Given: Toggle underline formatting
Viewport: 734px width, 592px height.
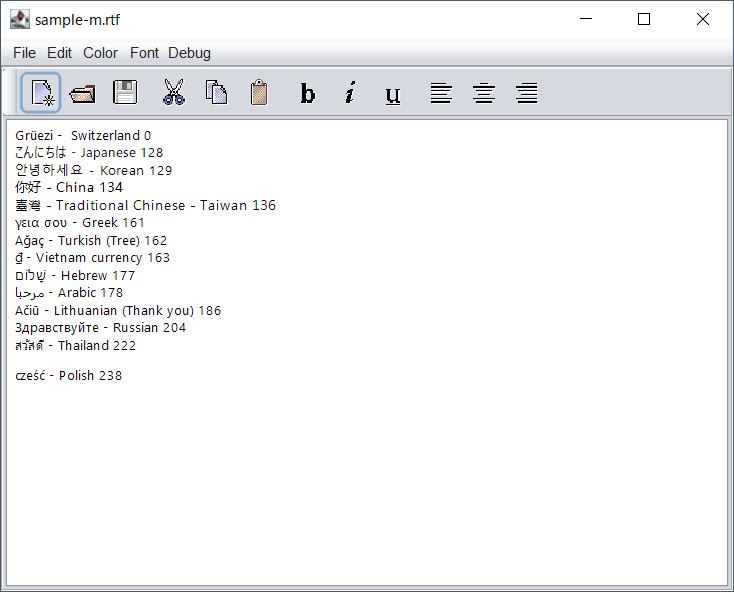Looking at the screenshot, I should pos(393,93).
